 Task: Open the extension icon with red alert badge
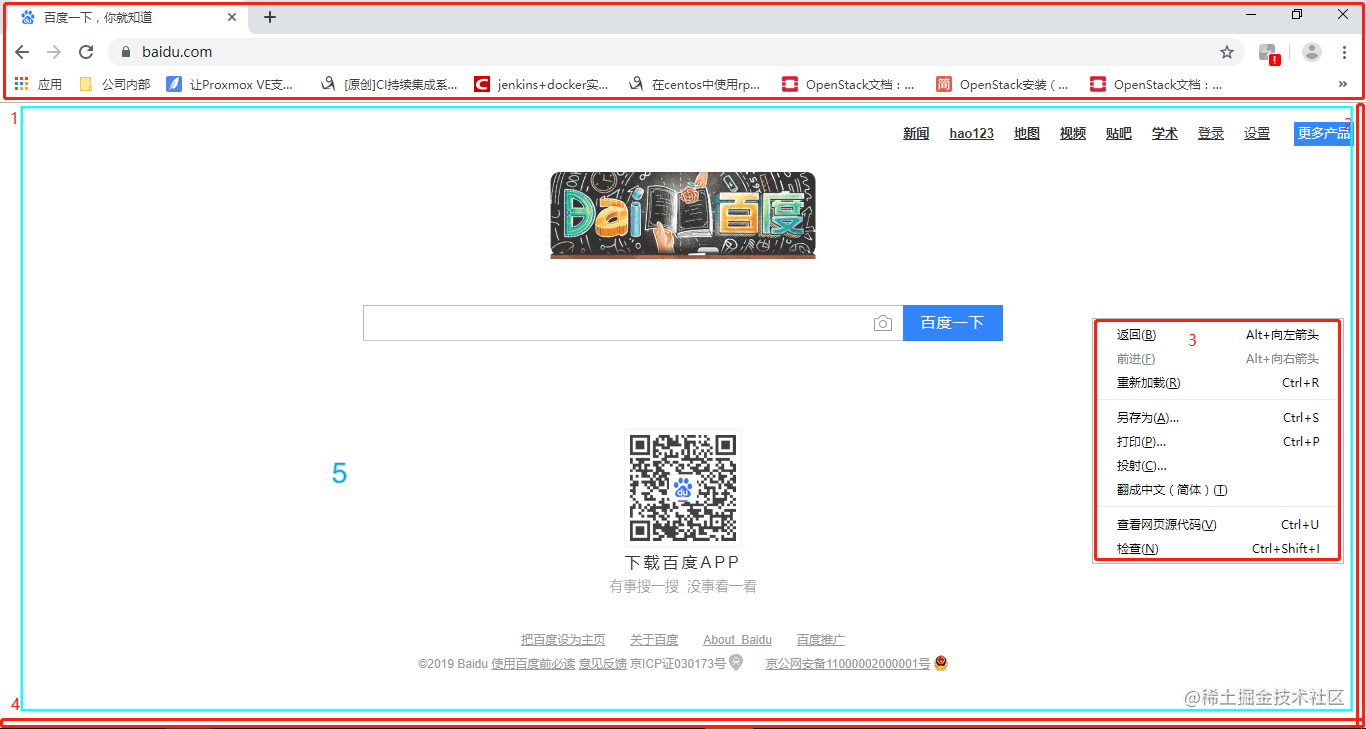[x=1268, y=53]
